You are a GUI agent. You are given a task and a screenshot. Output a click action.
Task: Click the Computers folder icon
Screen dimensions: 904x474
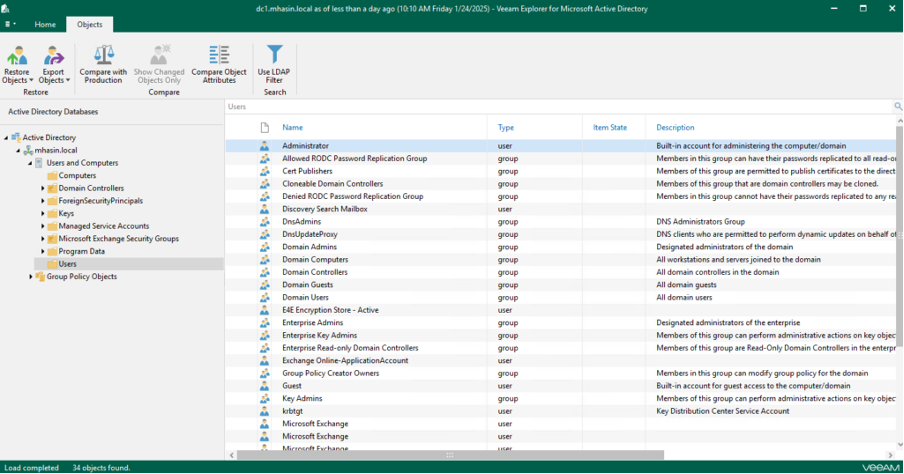pos(52,175)
